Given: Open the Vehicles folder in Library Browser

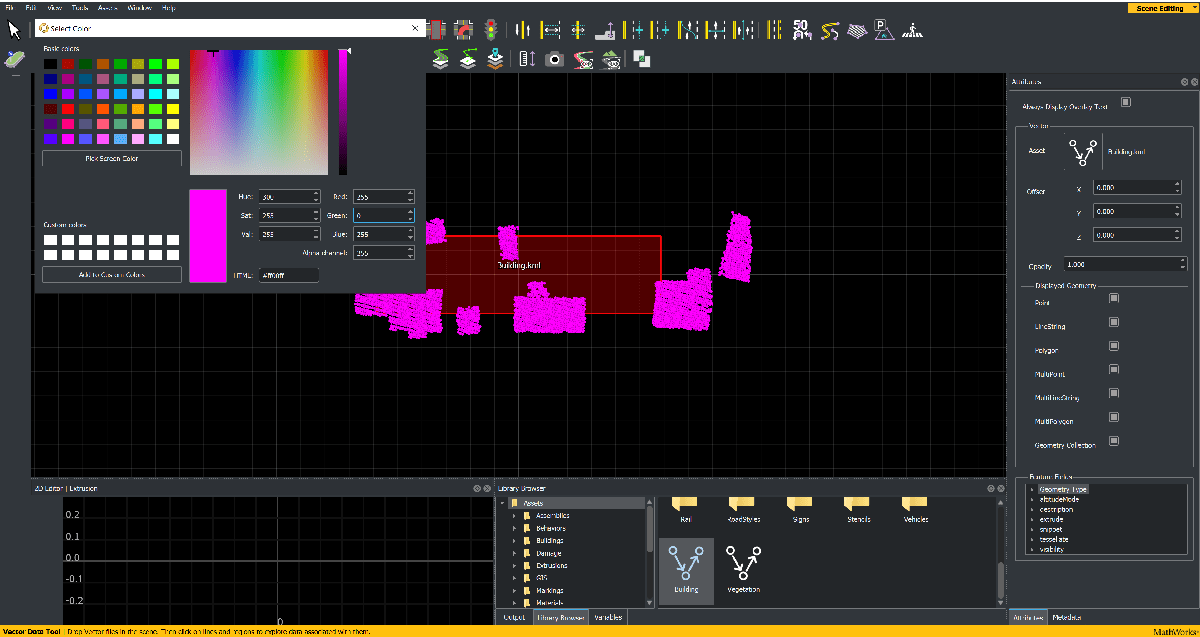Looking at the screenshot, I should click(x=915, y=507).
